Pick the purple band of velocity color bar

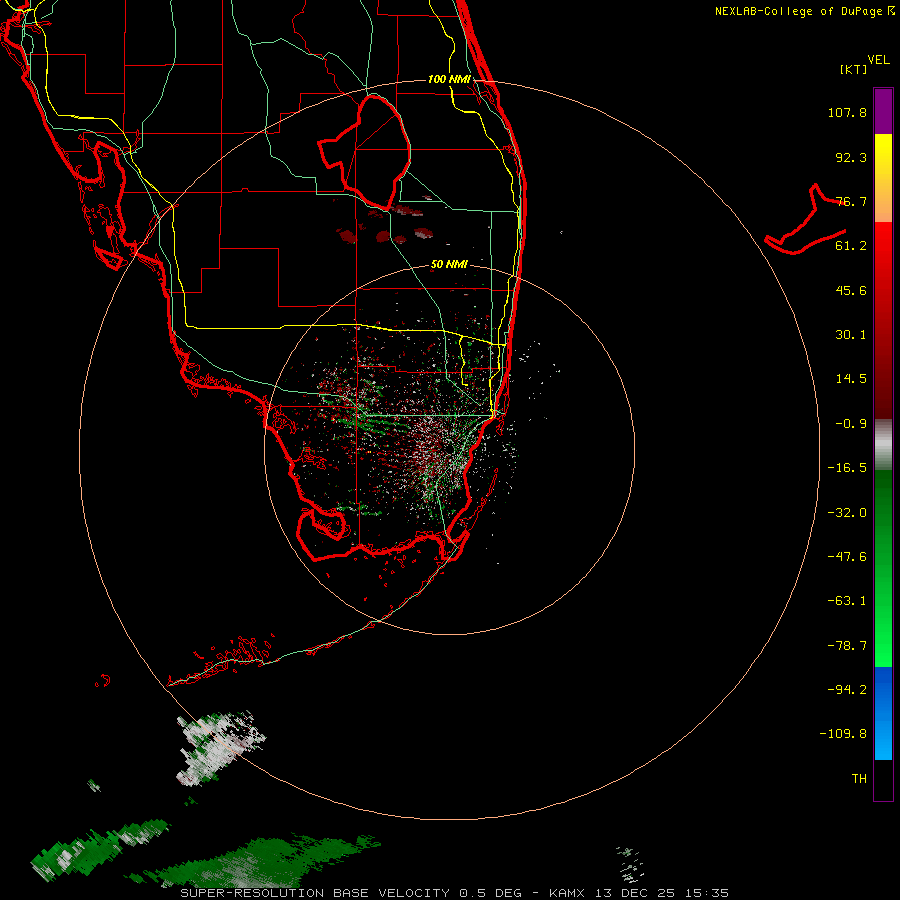(x=883, y=111)
